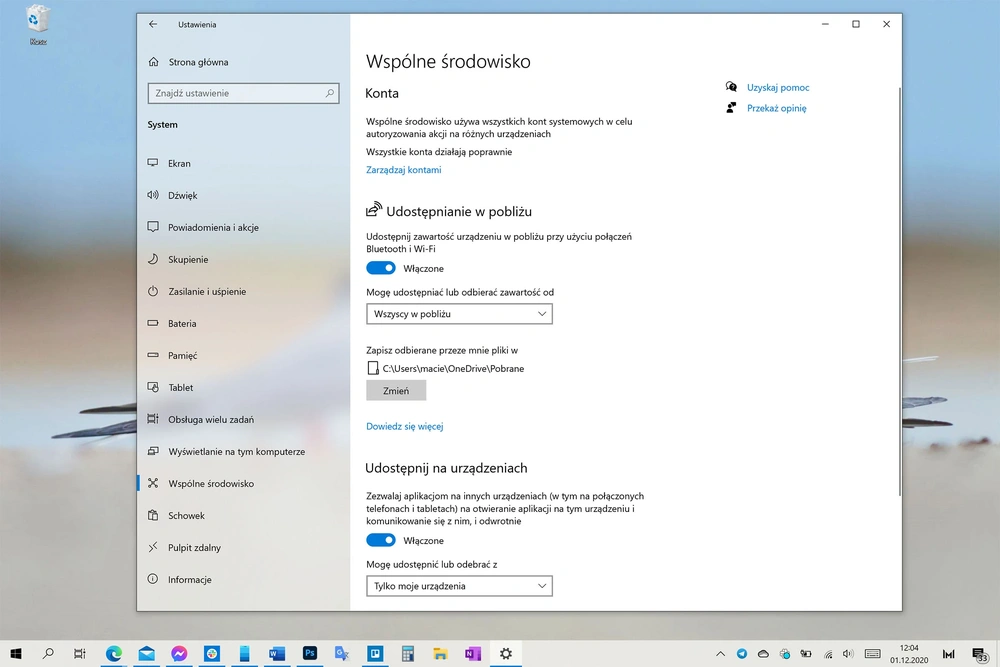Click the search magnifier in Znajdź ustawienie
Image resolution: width=1000 pixels, height=667 pixels.
[330, 93]
